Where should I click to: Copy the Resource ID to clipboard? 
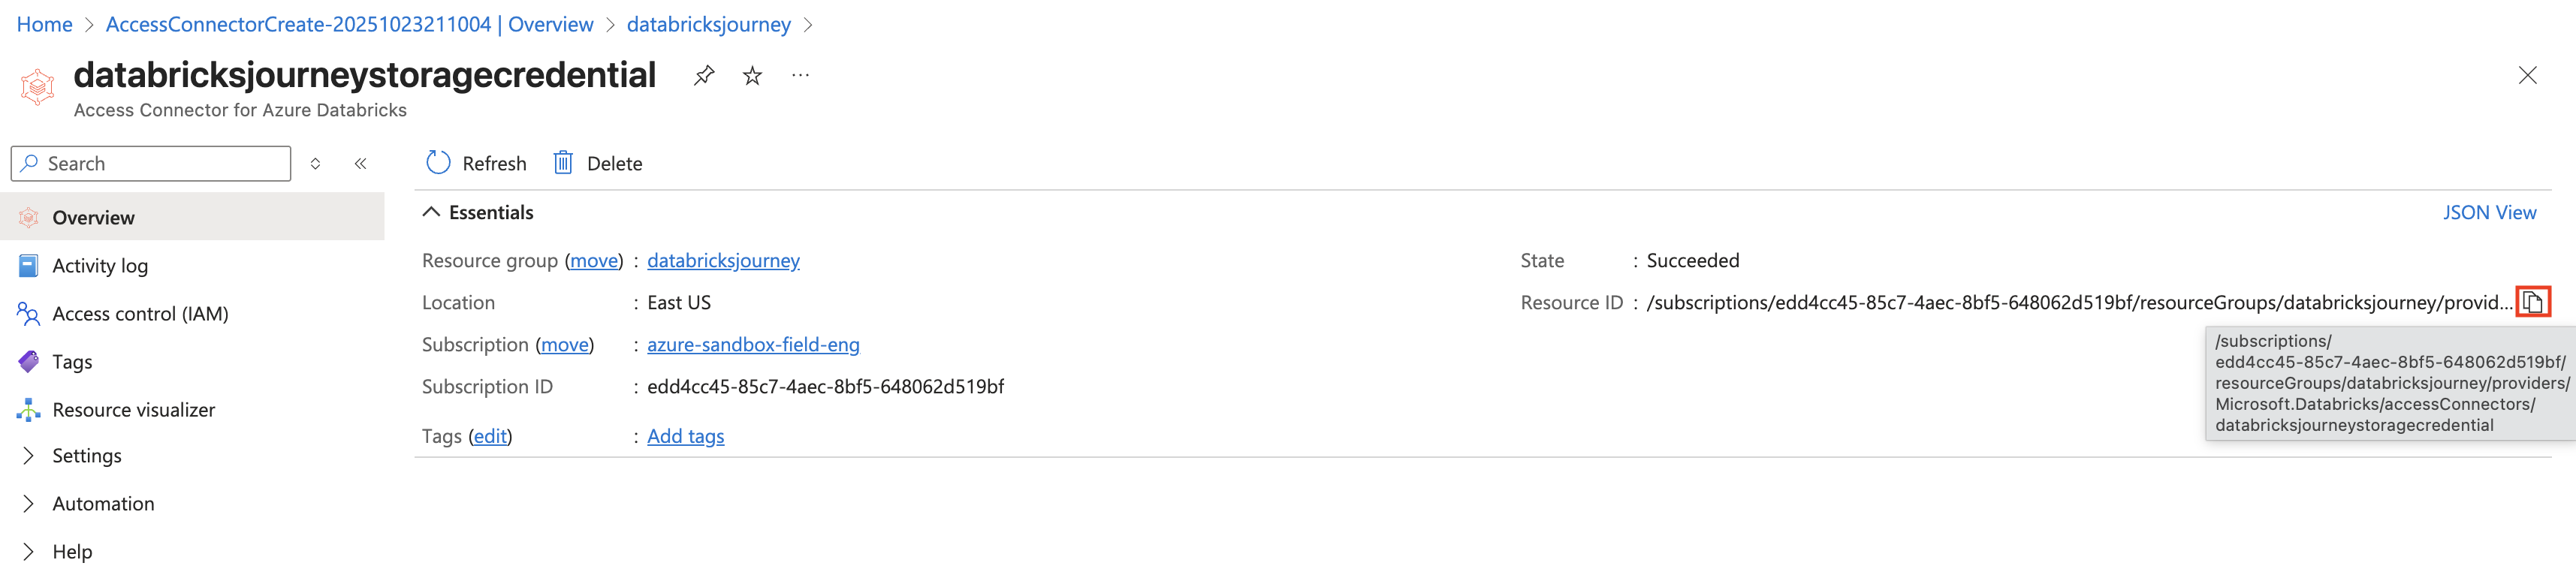tap(2532, 302)
